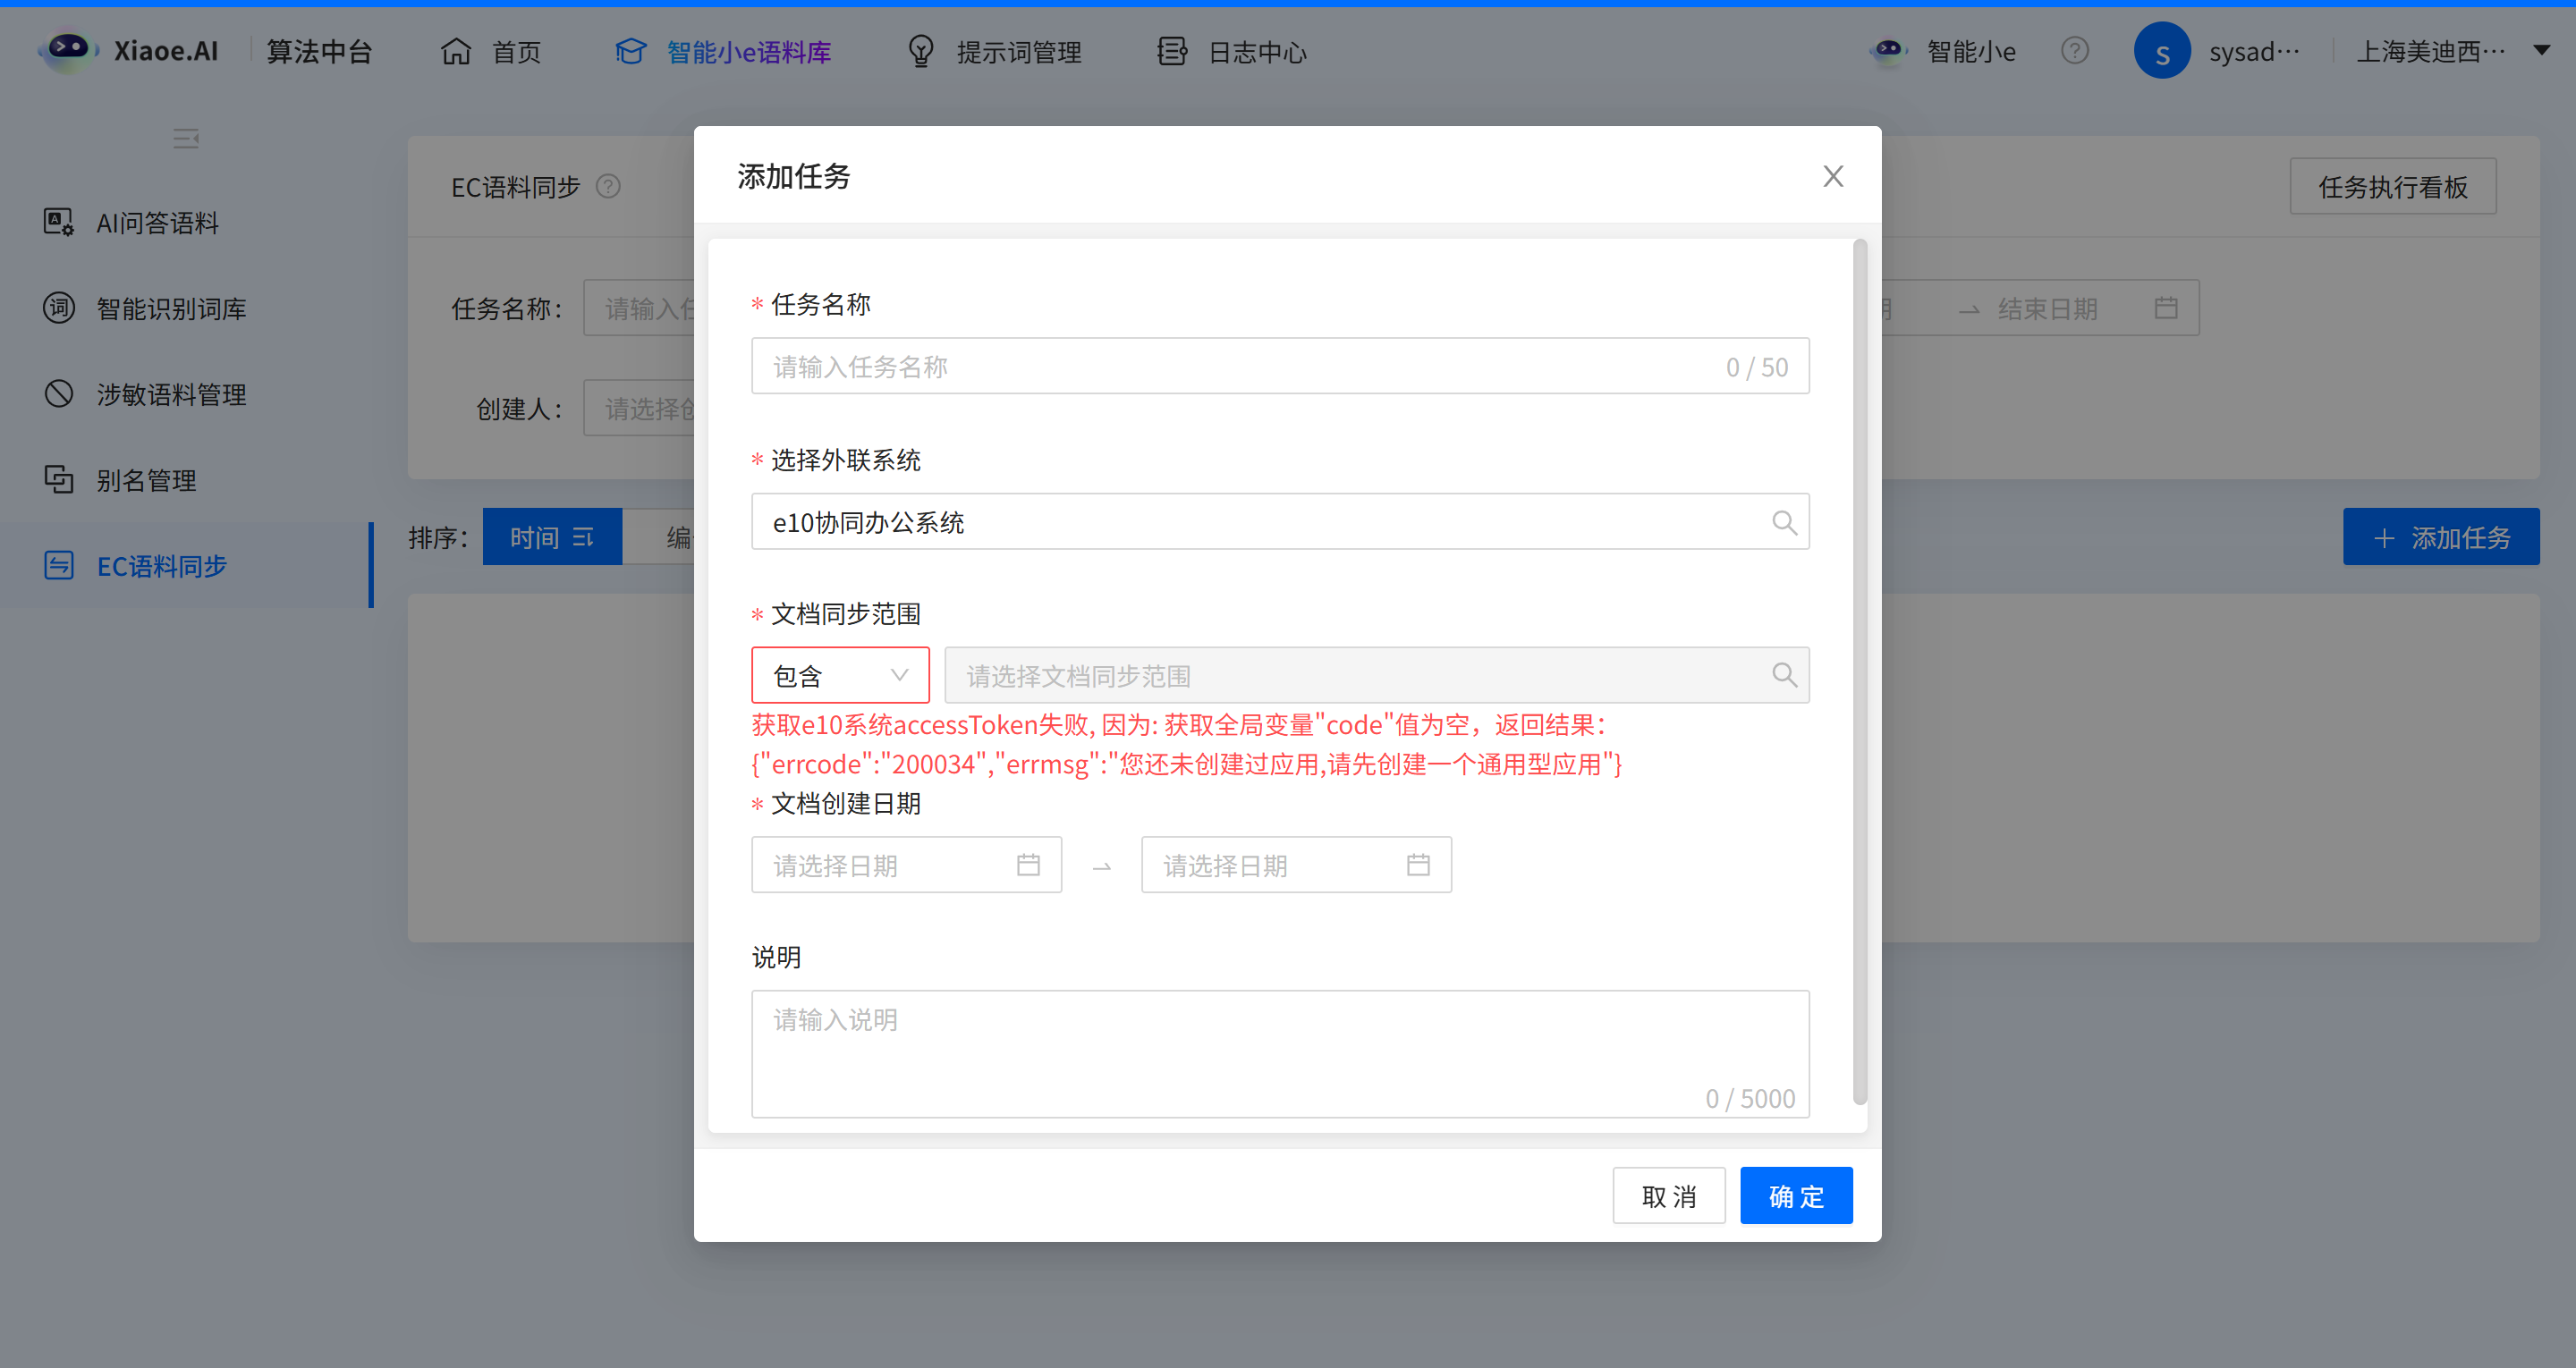Click the search icon in 文档同步范围 field

click(1783, 675)
